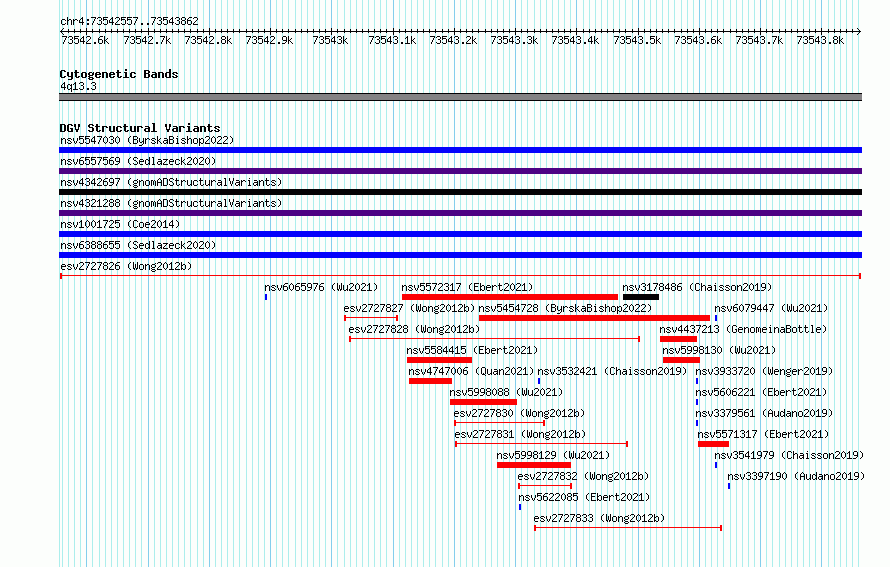Select esv2727826 (Wong2012b) label
890x567 pixels.
126,266
